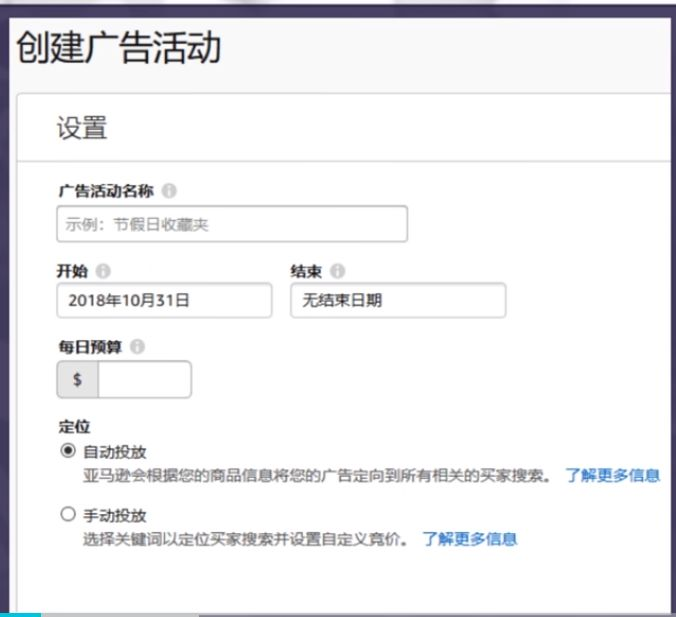Click the 手动投放 option label
The image size is (676, 617).
point(115,515)
